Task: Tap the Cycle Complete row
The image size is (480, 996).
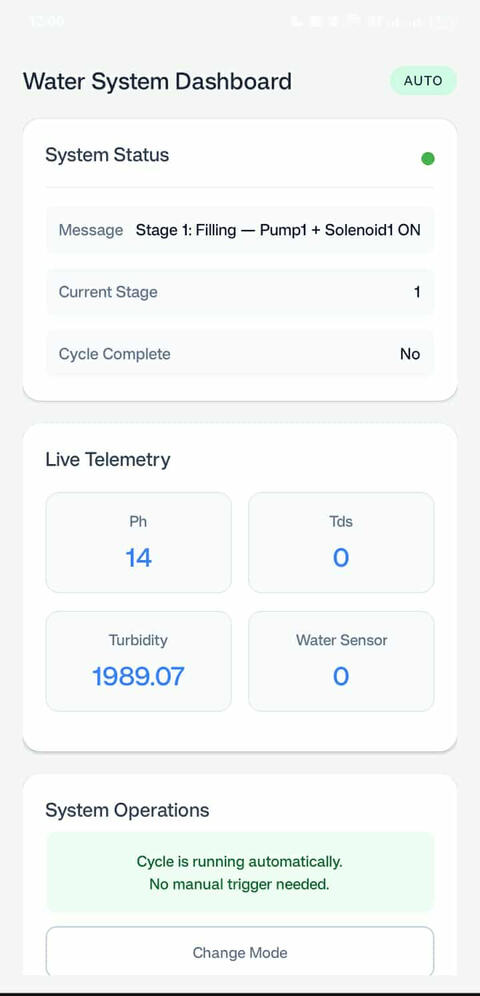Action: (x=240, y=354)
